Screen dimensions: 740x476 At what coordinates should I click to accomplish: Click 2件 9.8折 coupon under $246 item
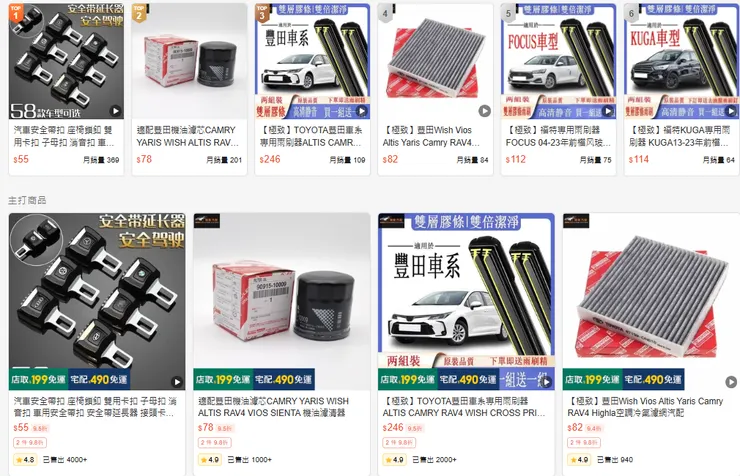click(399, 443)
